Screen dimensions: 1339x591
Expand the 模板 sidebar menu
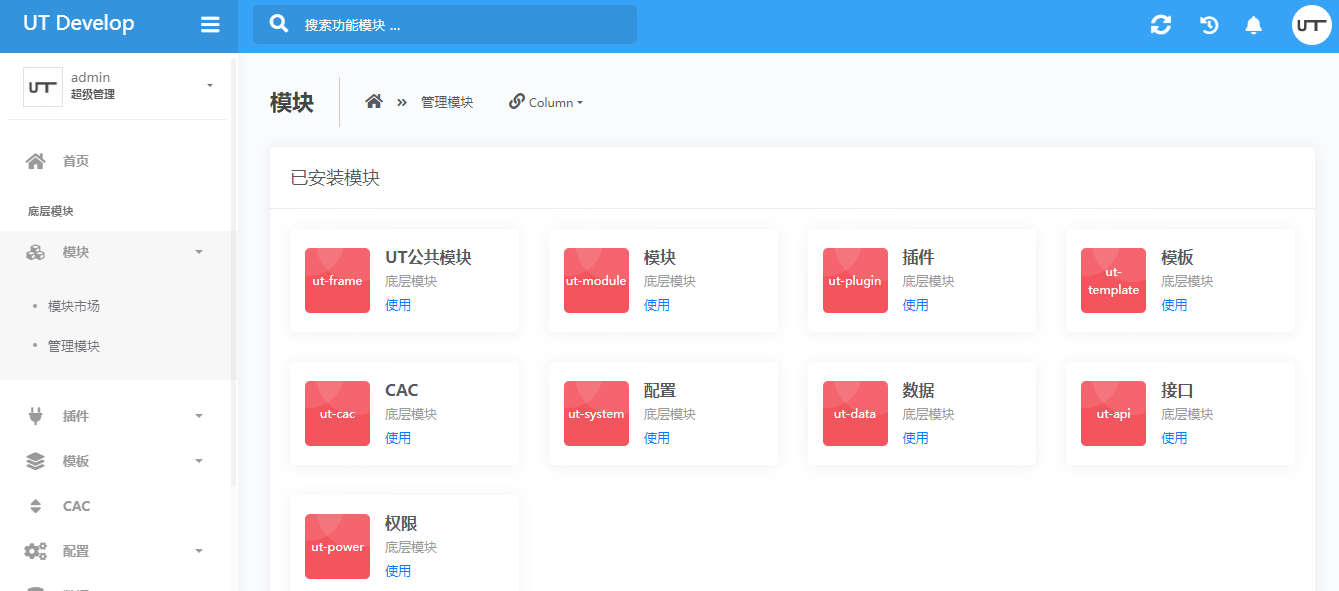coord(116,461)
